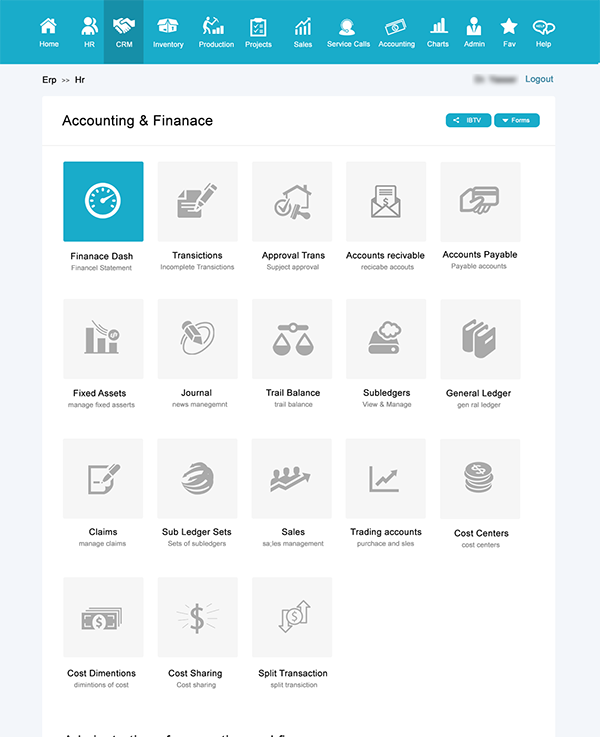Click the Split Transaction icon

[x=292, y=617]
